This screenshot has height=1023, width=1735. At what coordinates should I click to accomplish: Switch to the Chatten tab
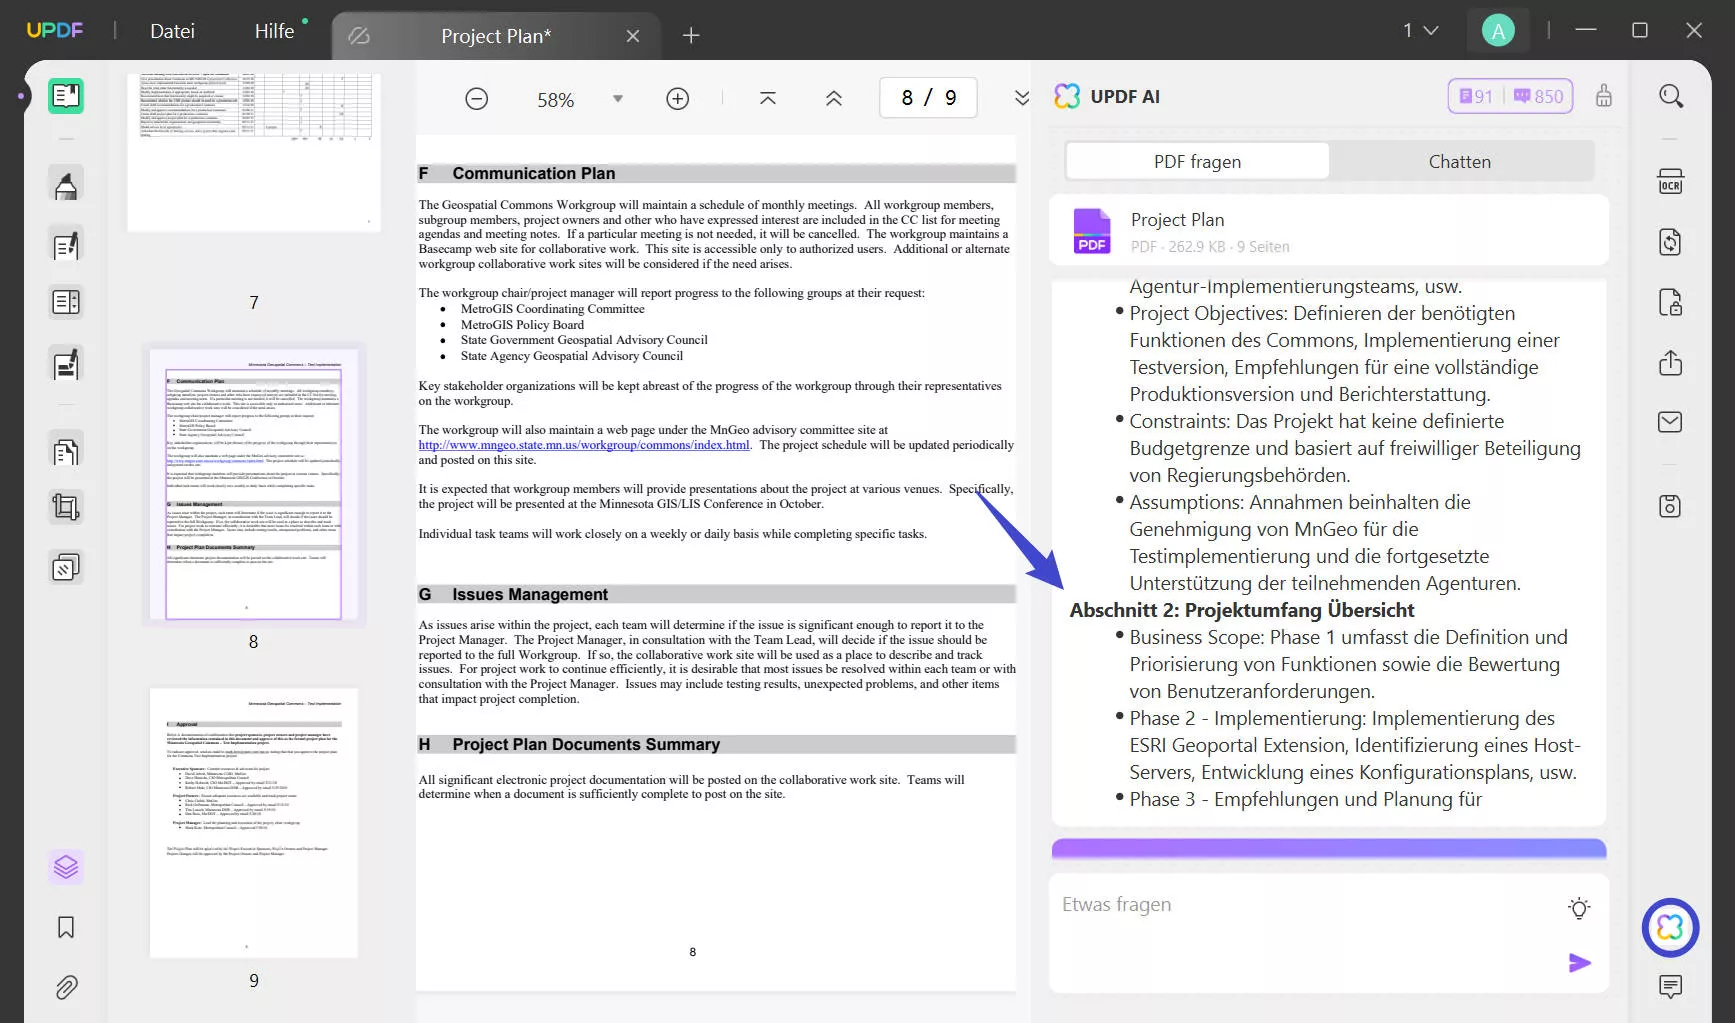tap(1459, 160)
